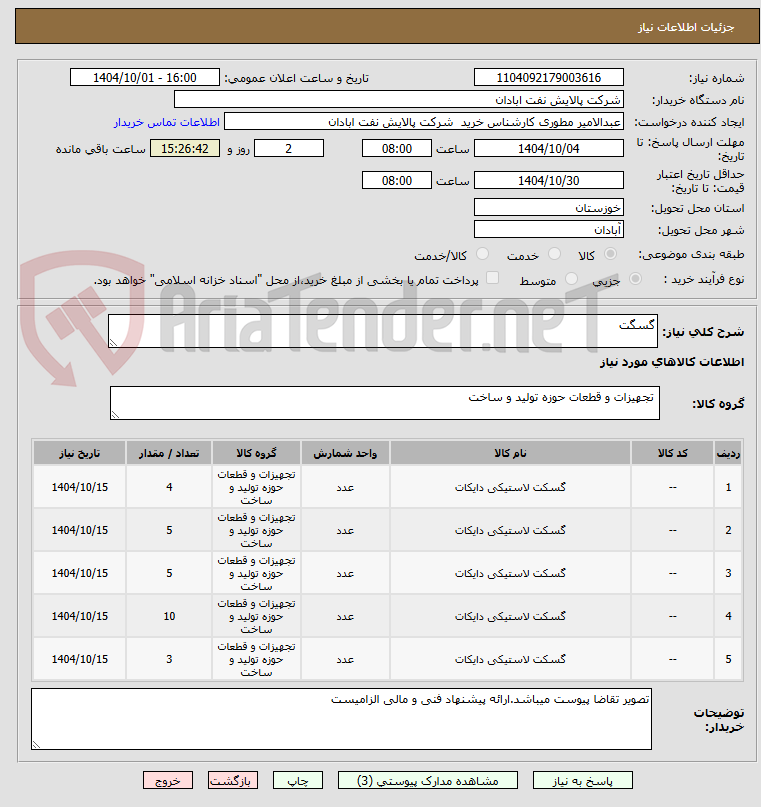Click the تاریخ نیاز column header

(x=80, y=453)
